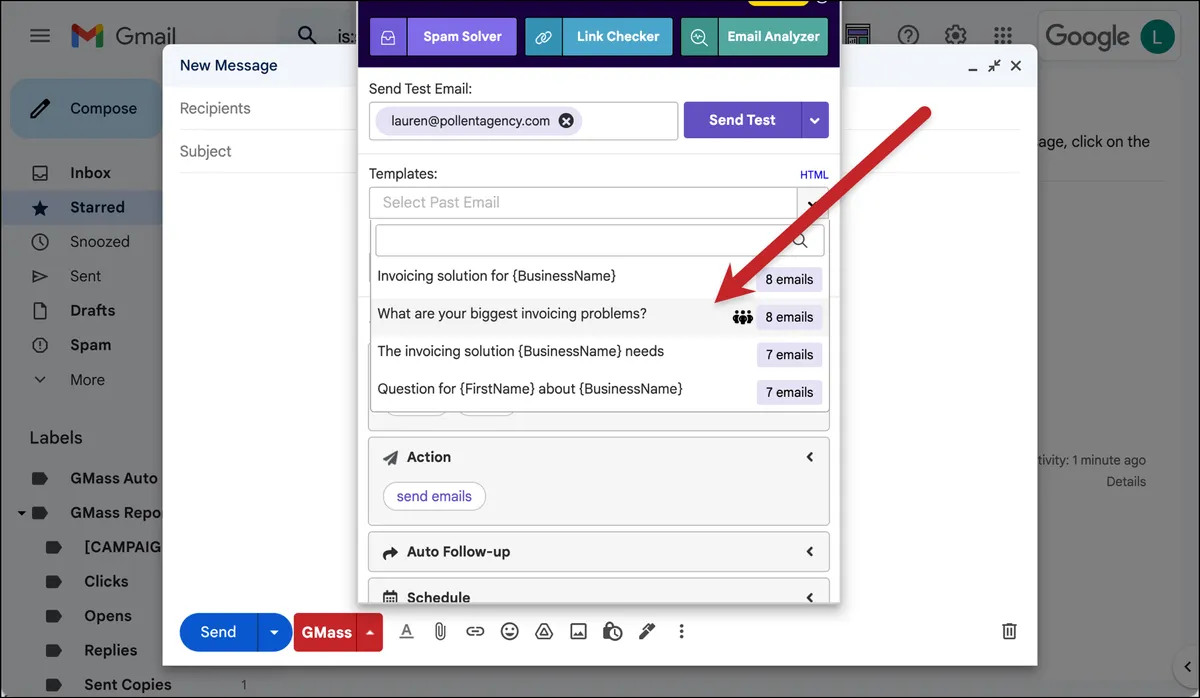Click the Spam Solver envelope icon
The width and height of the screenshot is (1200, 698).
pos(388,37)
